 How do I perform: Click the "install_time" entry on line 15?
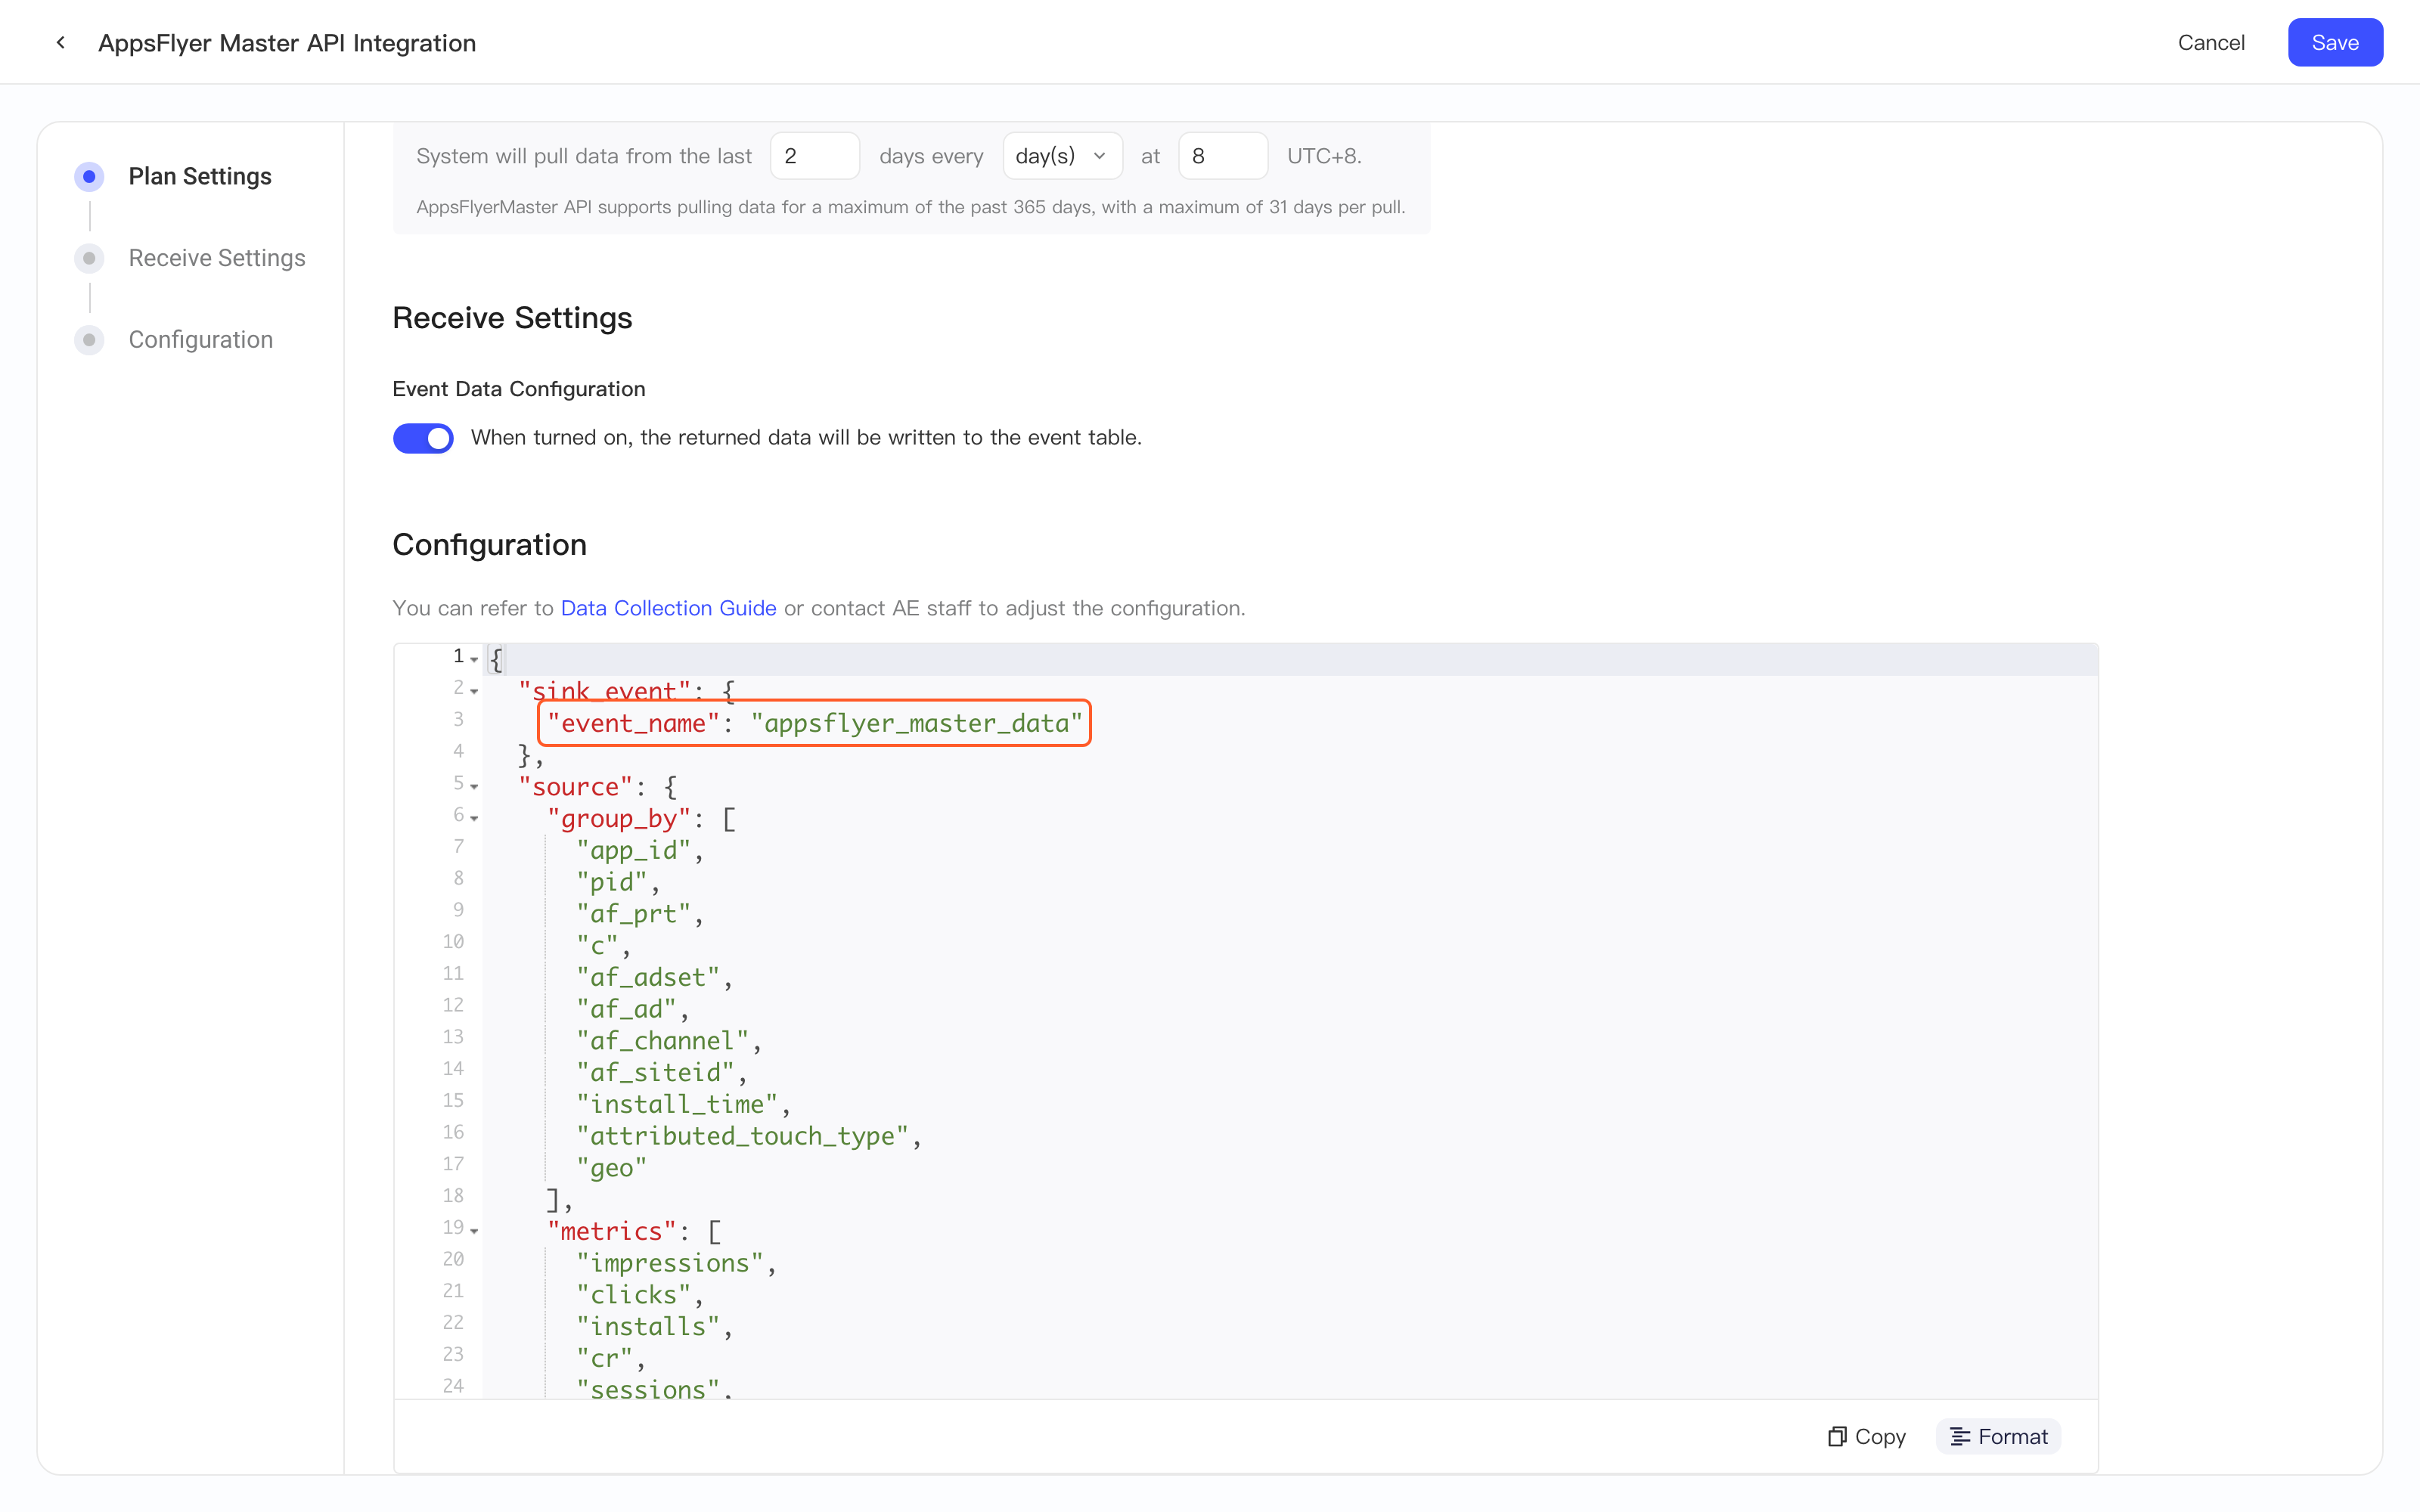point(677,1104)
